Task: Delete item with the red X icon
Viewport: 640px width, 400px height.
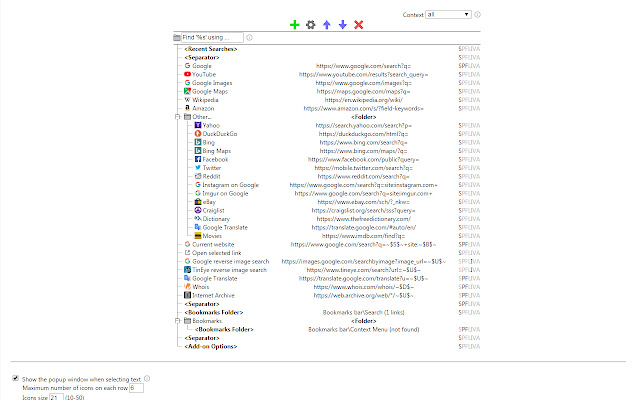Action: click(x=358, y=25)
